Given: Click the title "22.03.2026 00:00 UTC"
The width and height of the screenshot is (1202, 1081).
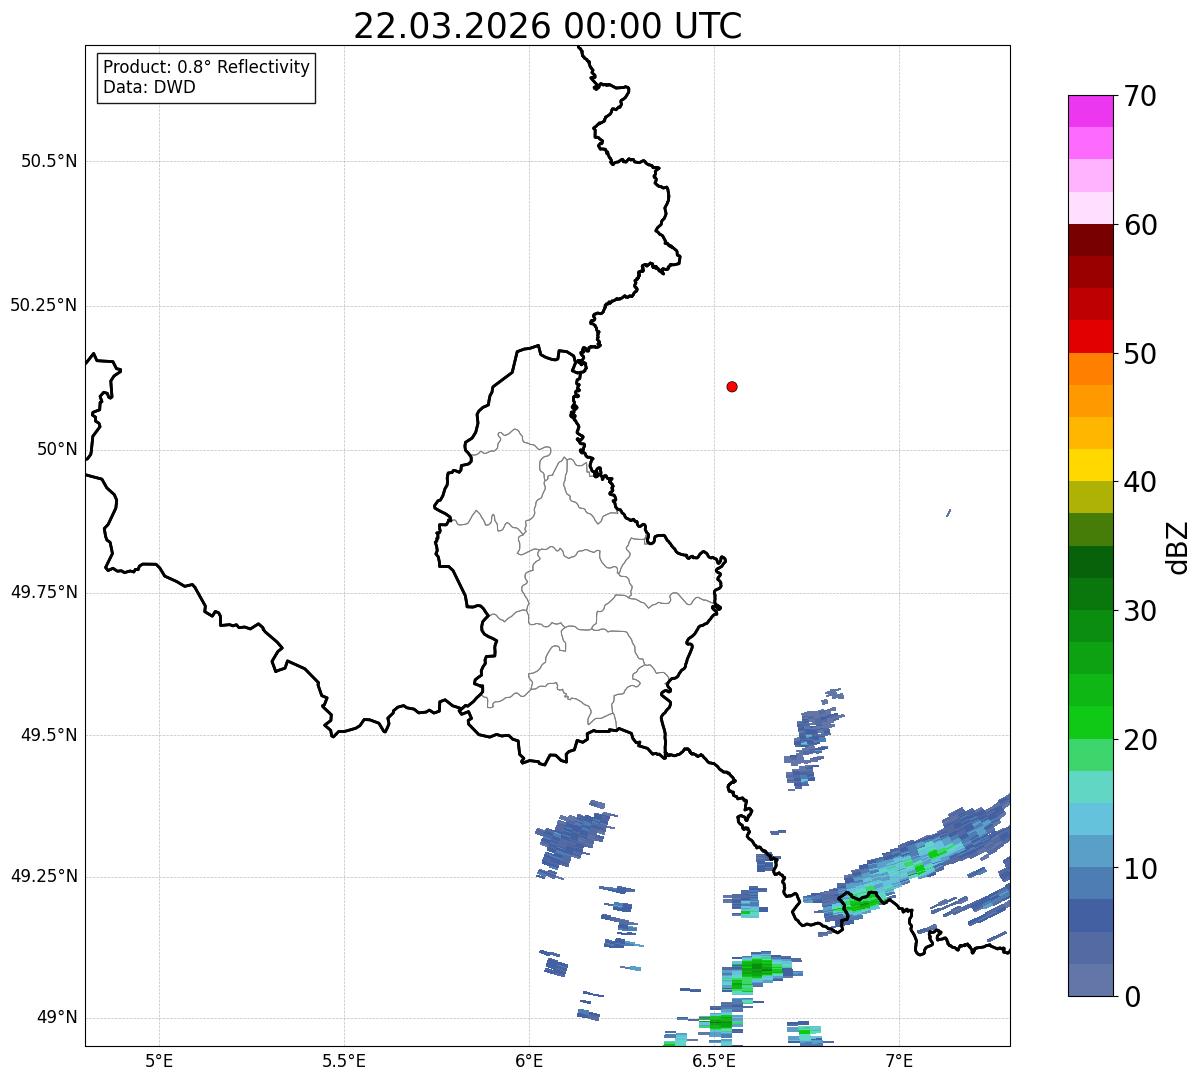Looking at the screenshot, I should pyautogui.click(x=548, y=26).
